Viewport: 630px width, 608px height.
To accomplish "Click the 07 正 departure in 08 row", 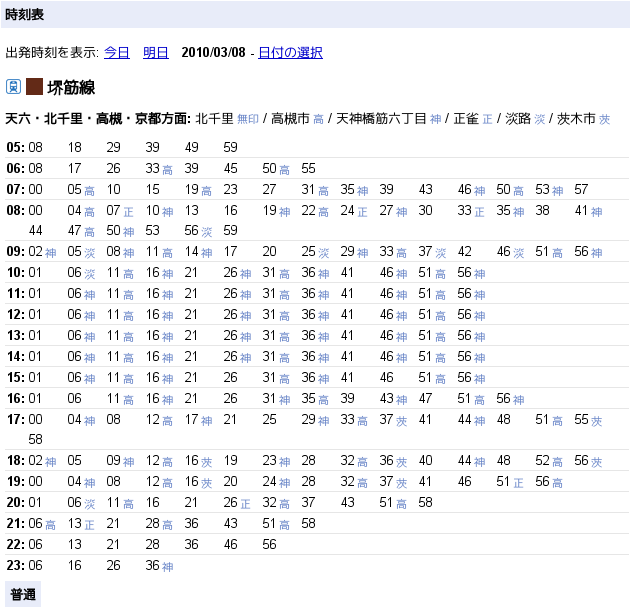I will click(120, 211).
